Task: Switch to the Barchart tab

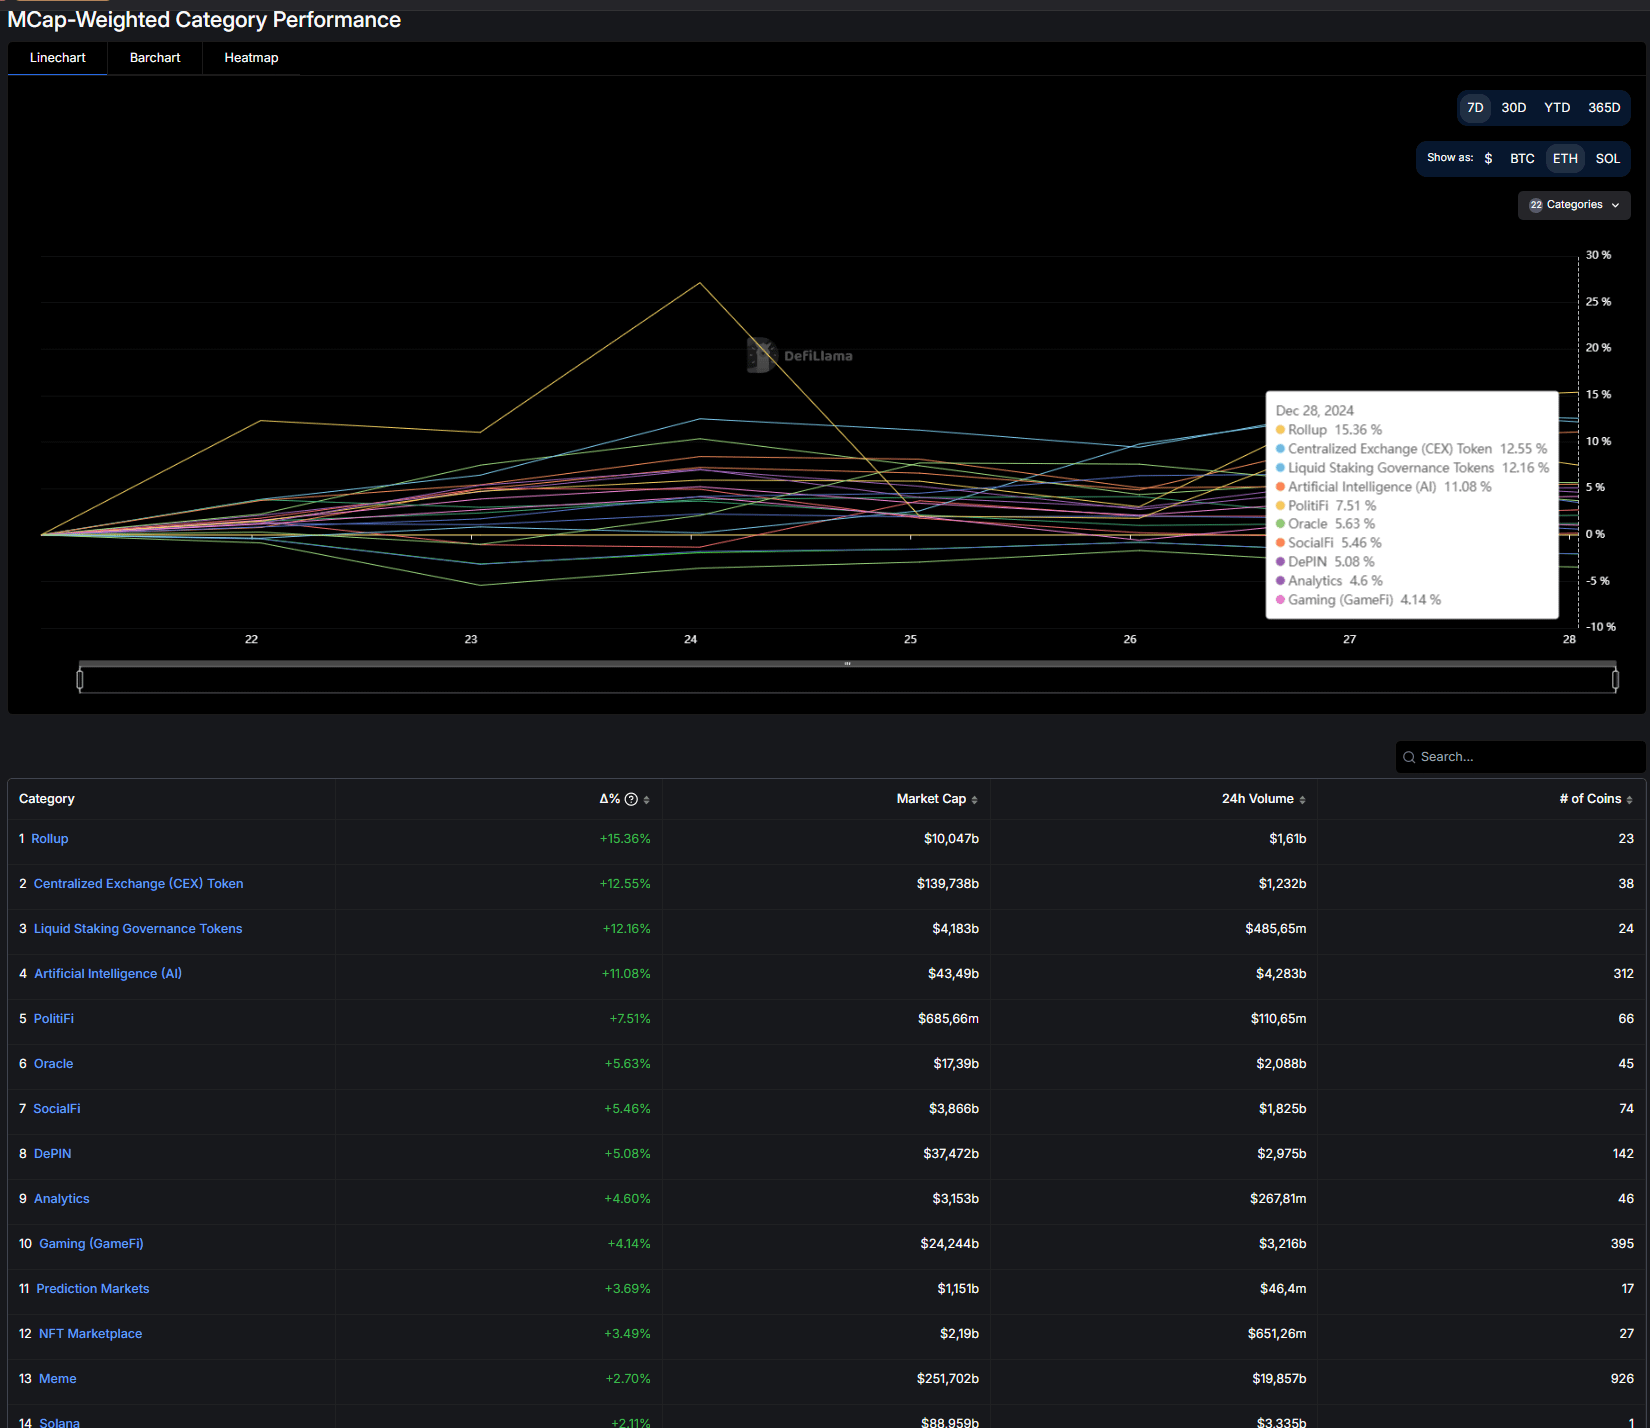Action: point(154,57)
